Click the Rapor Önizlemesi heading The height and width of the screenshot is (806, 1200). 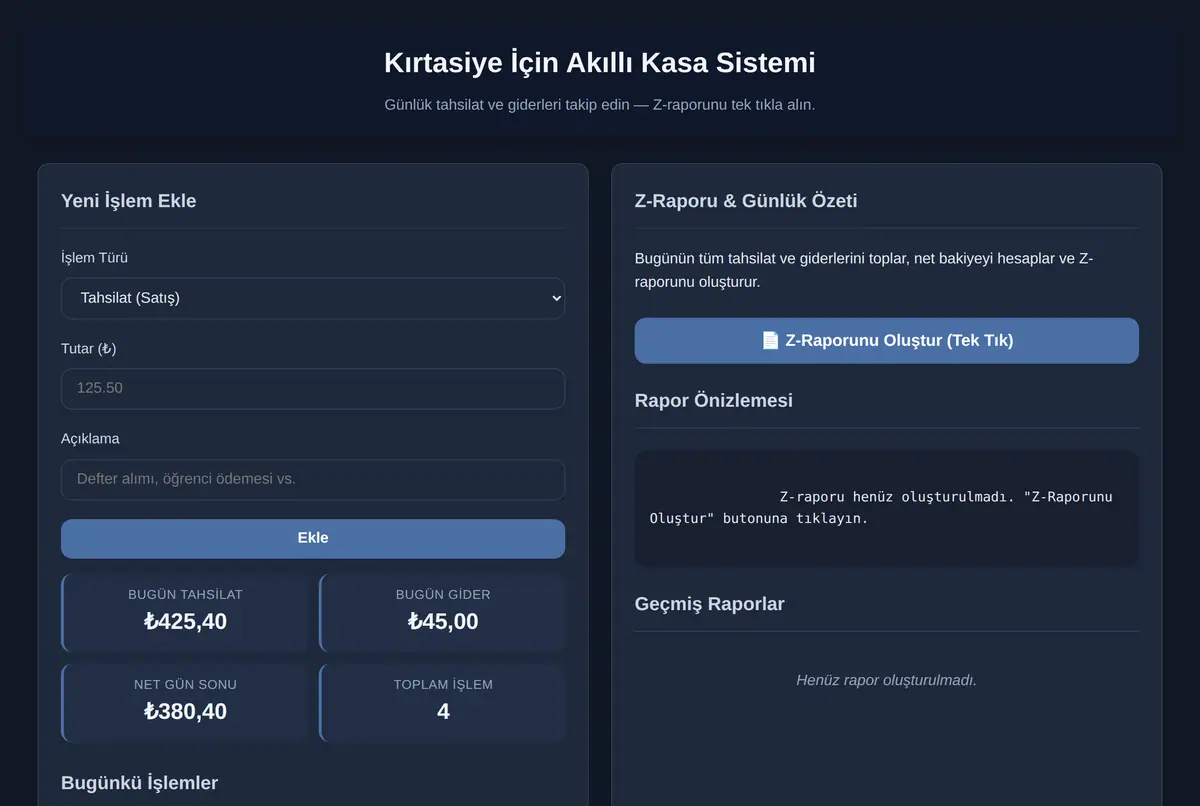tap(714, 401)
